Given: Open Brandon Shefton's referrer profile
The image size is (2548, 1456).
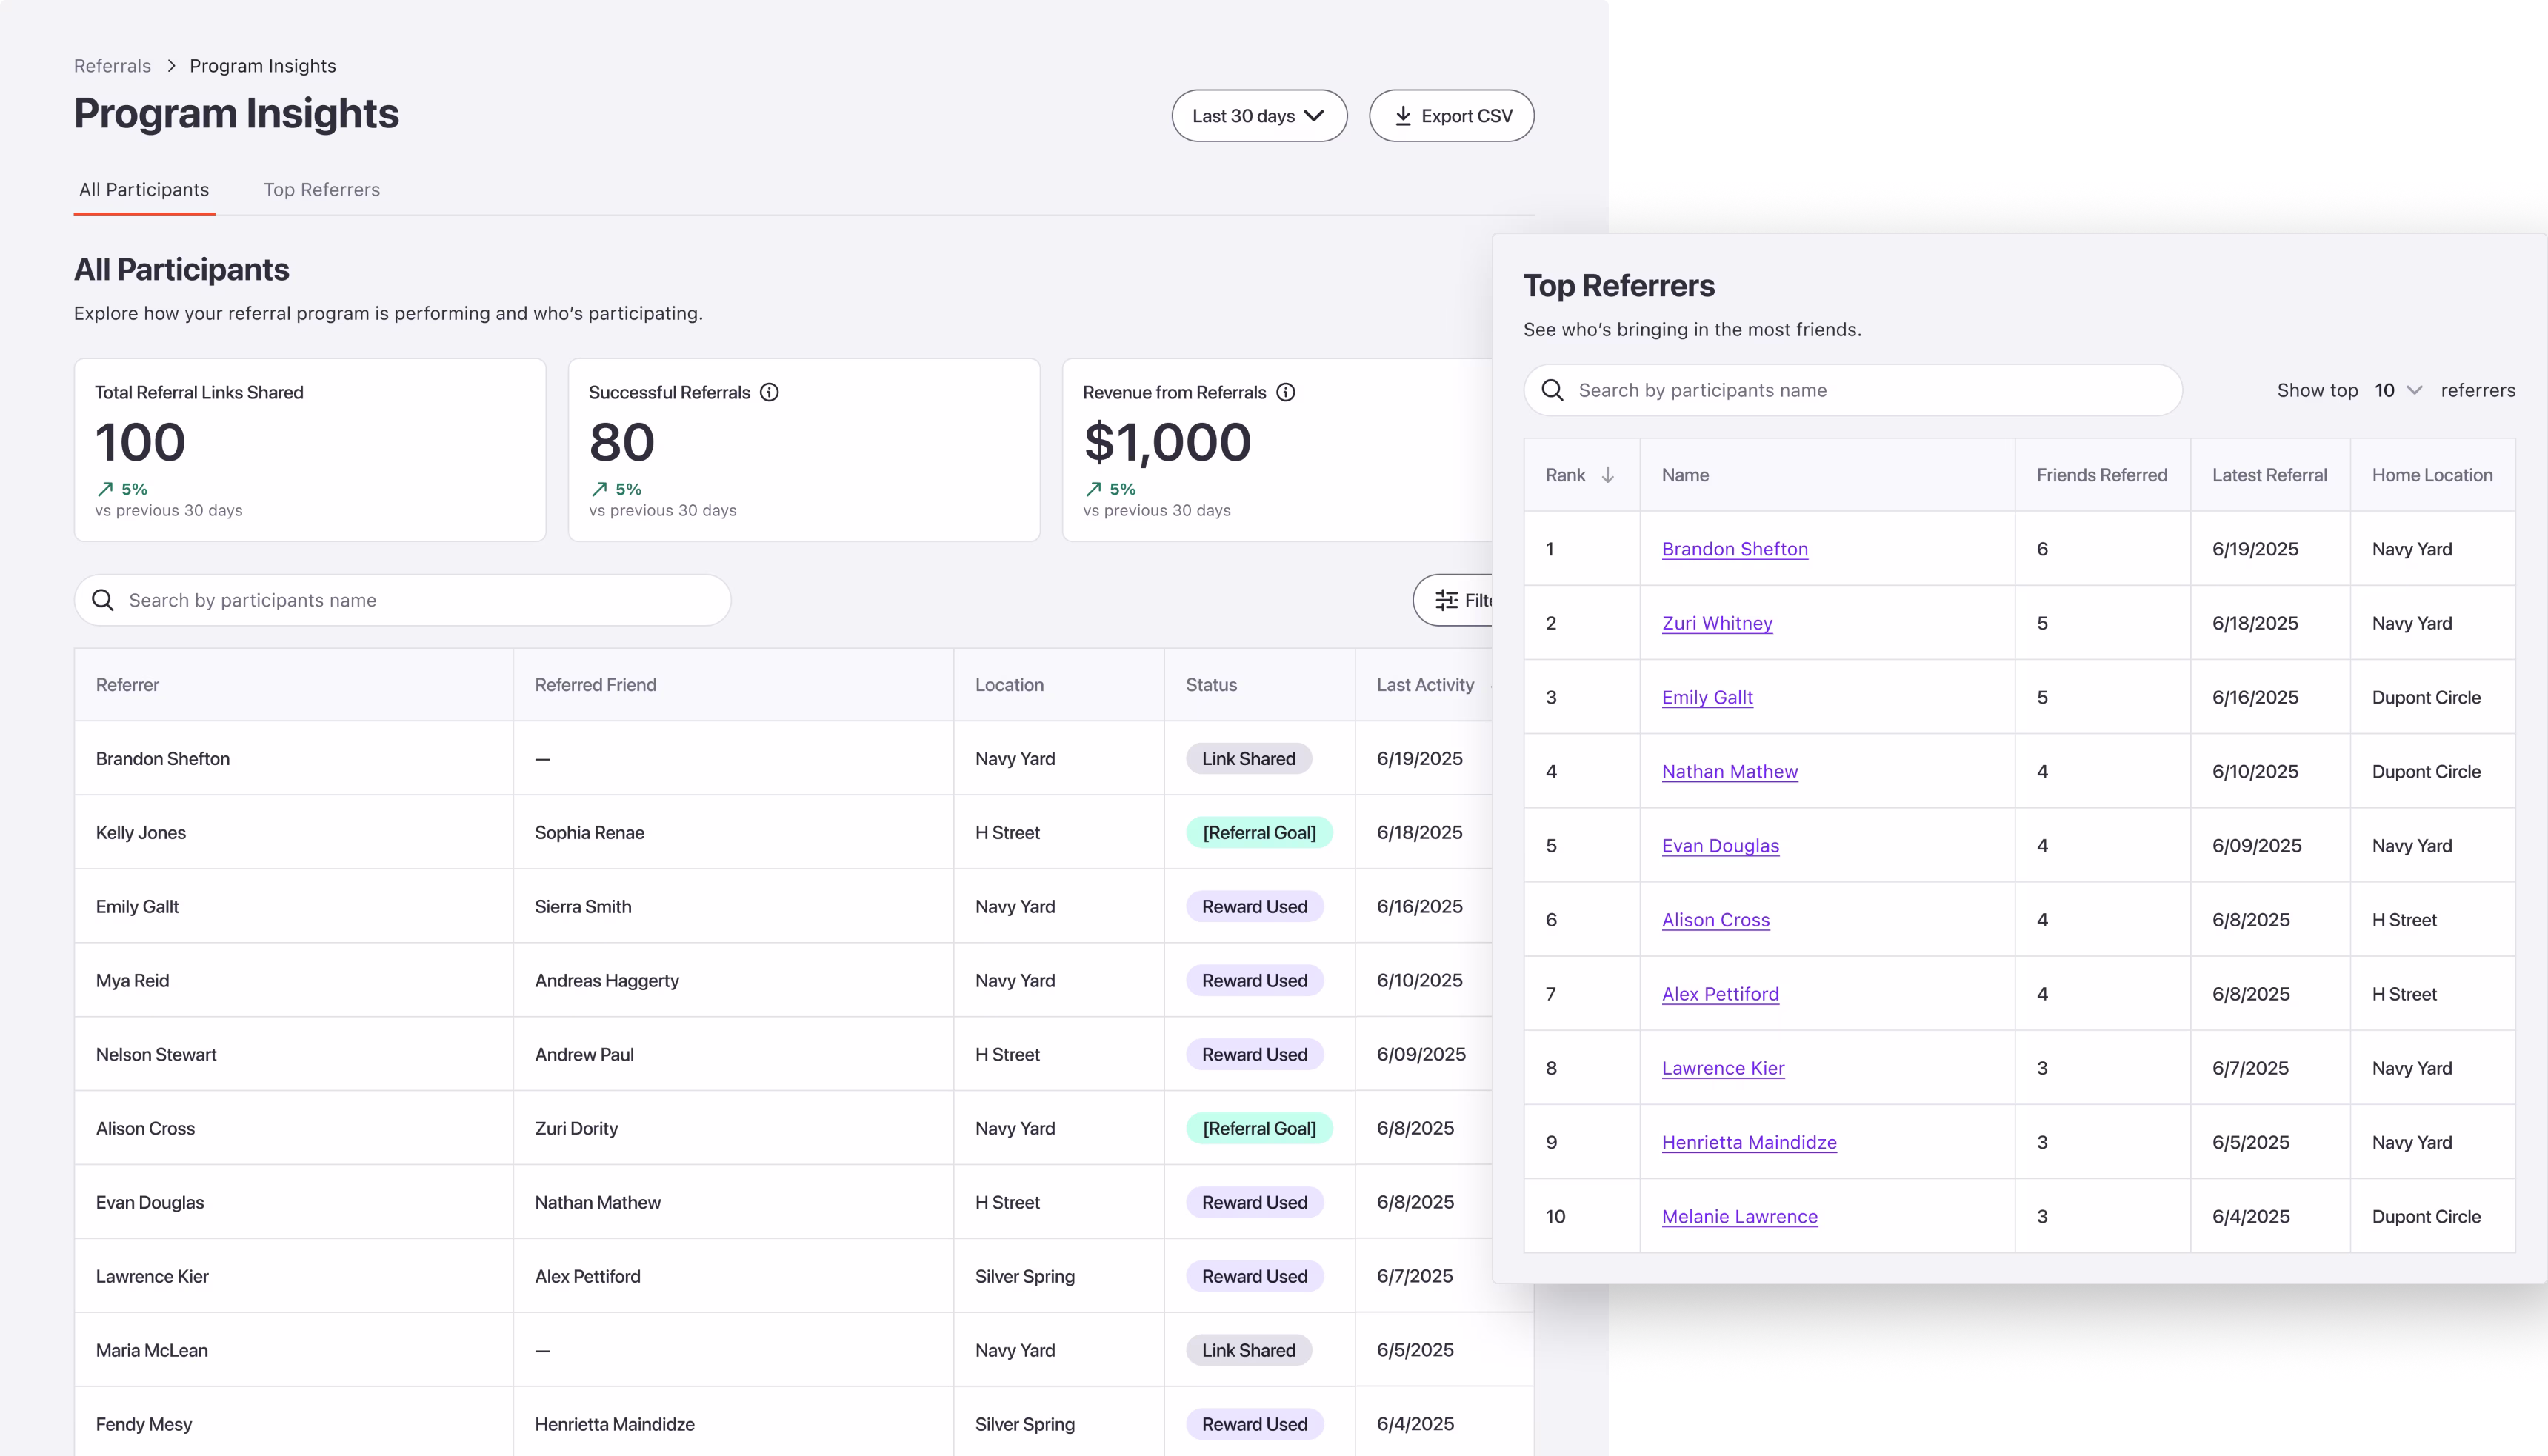Looking at the screenshot, I should 1735,549.
